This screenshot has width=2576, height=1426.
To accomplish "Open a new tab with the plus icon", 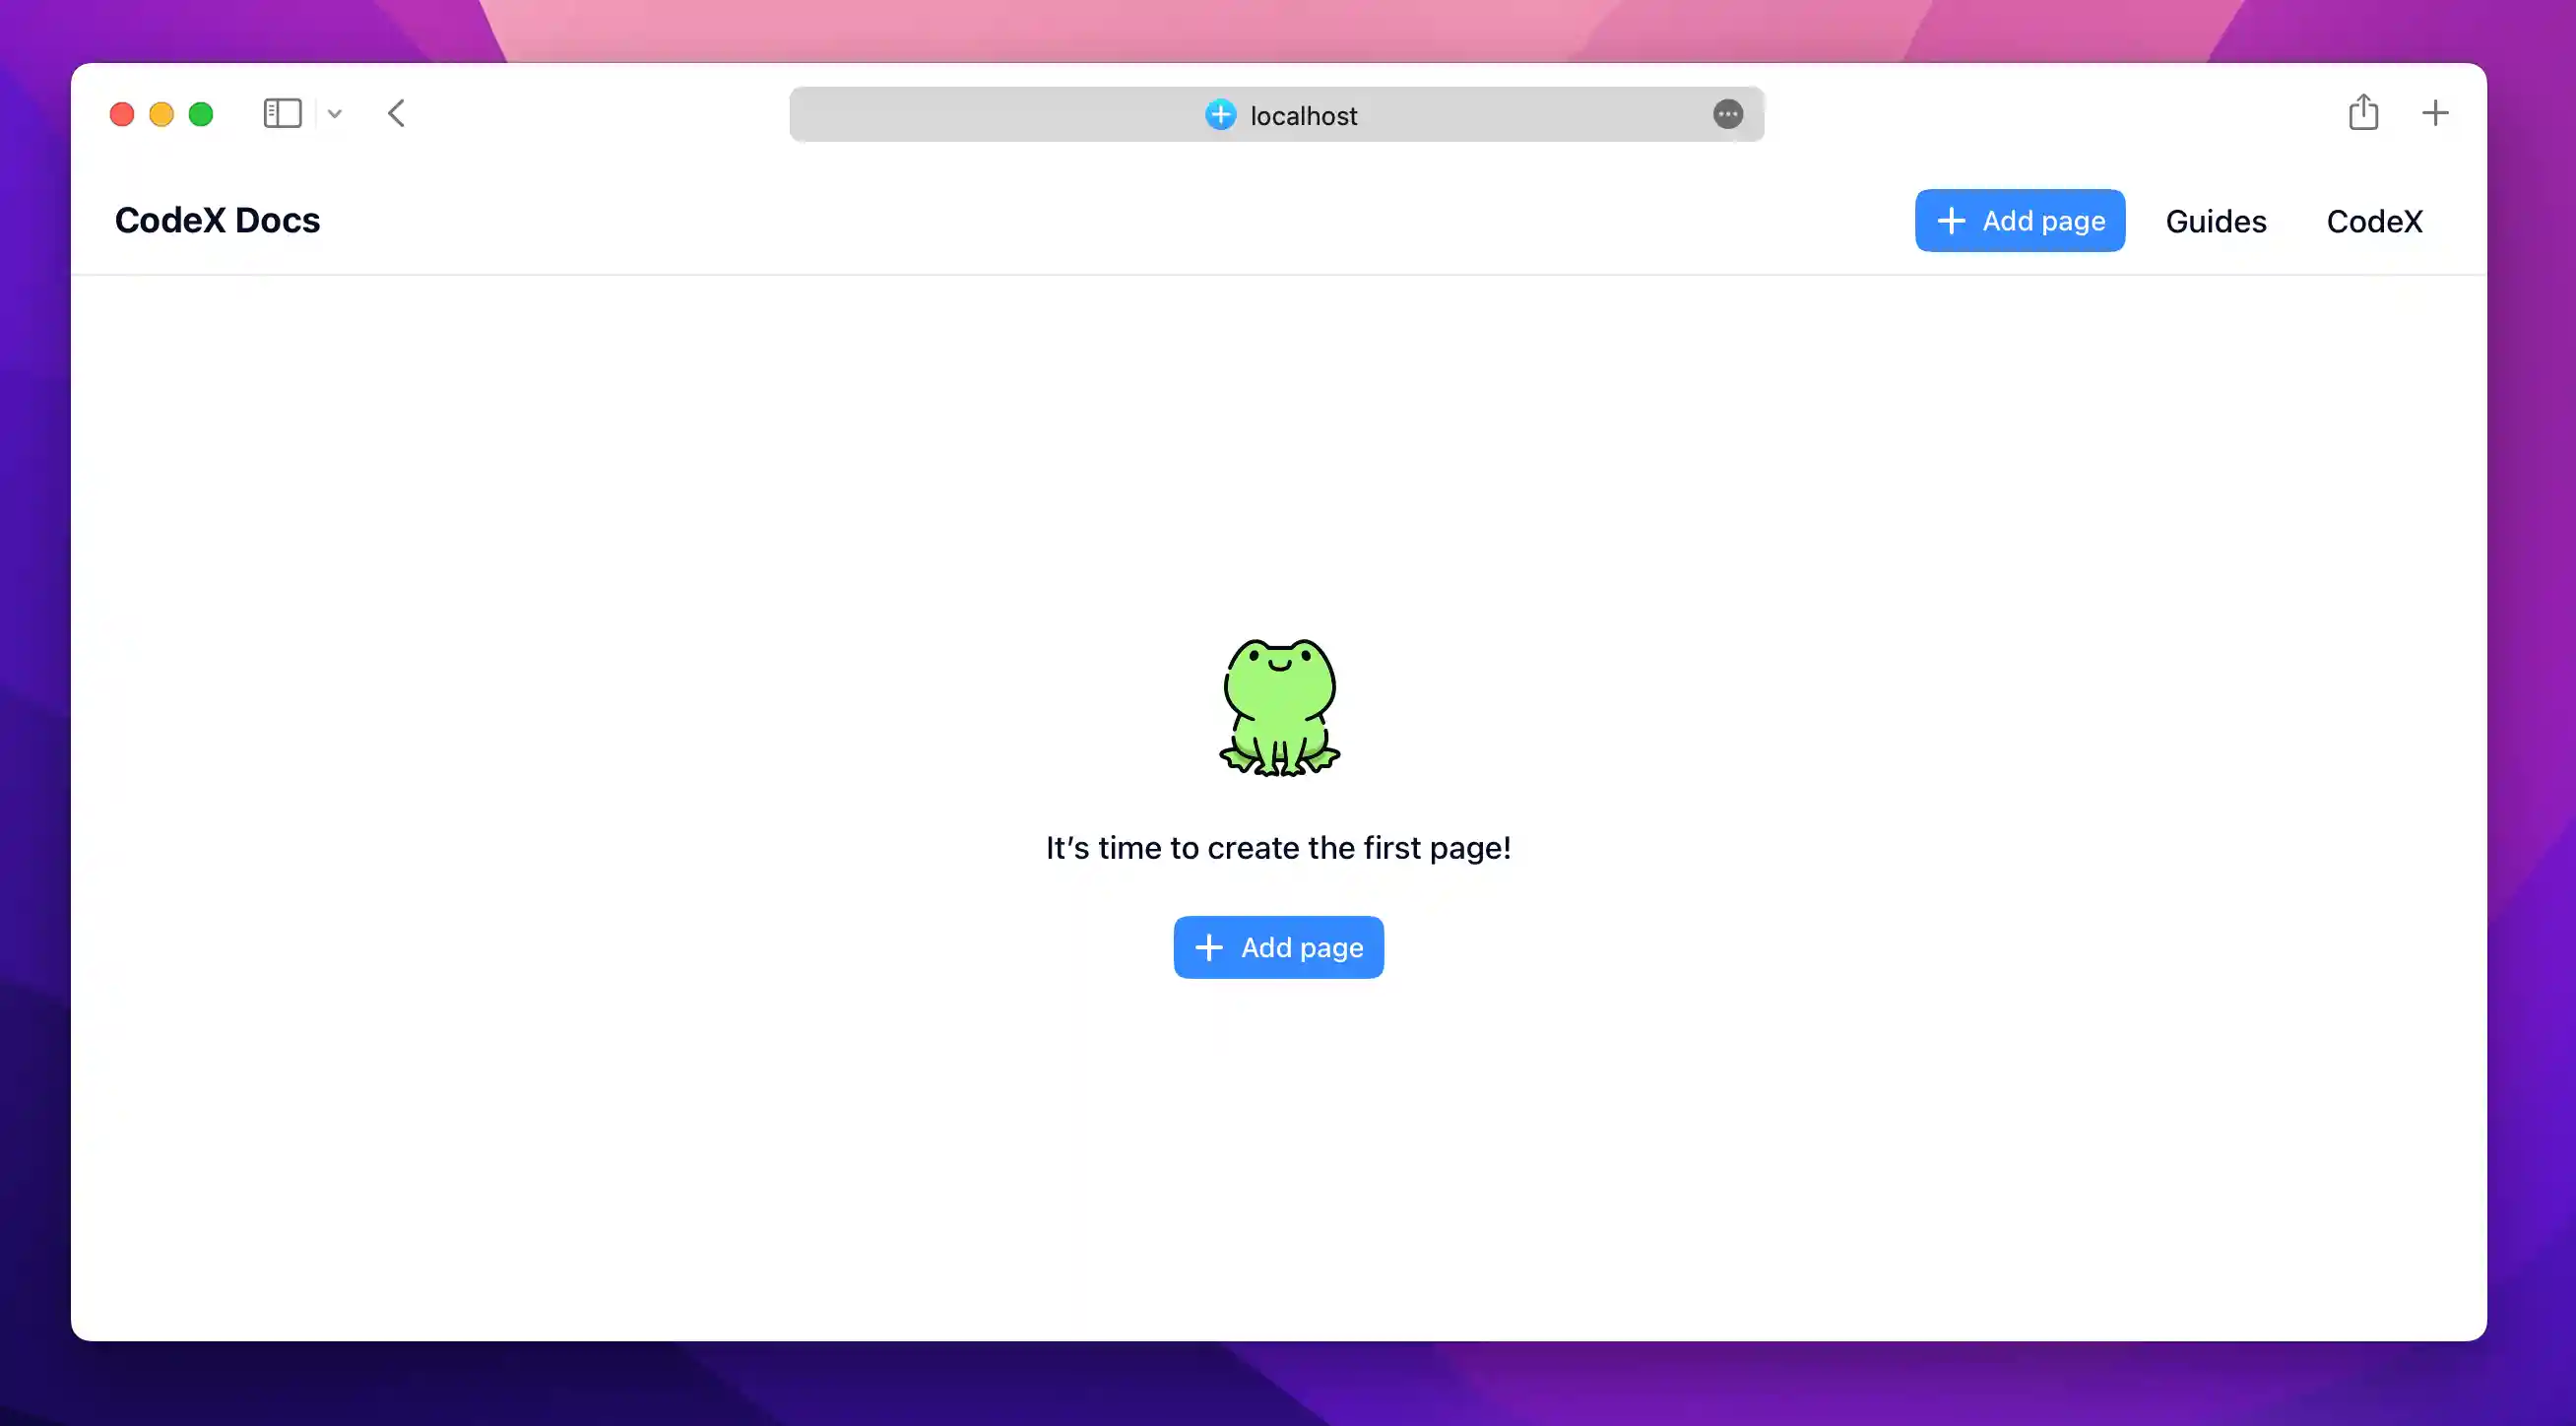I will [2435, 113].
